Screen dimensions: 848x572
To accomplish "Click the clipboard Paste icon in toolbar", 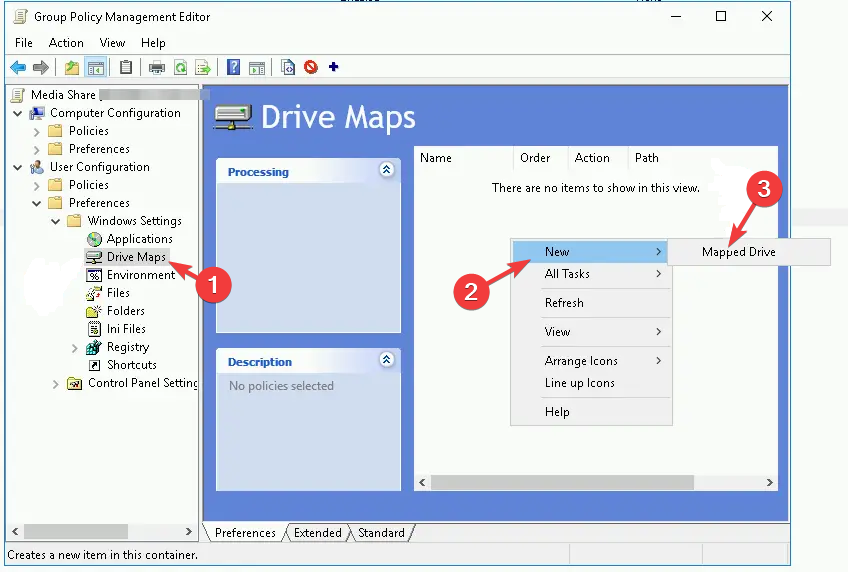I will [x=125, y=67].
